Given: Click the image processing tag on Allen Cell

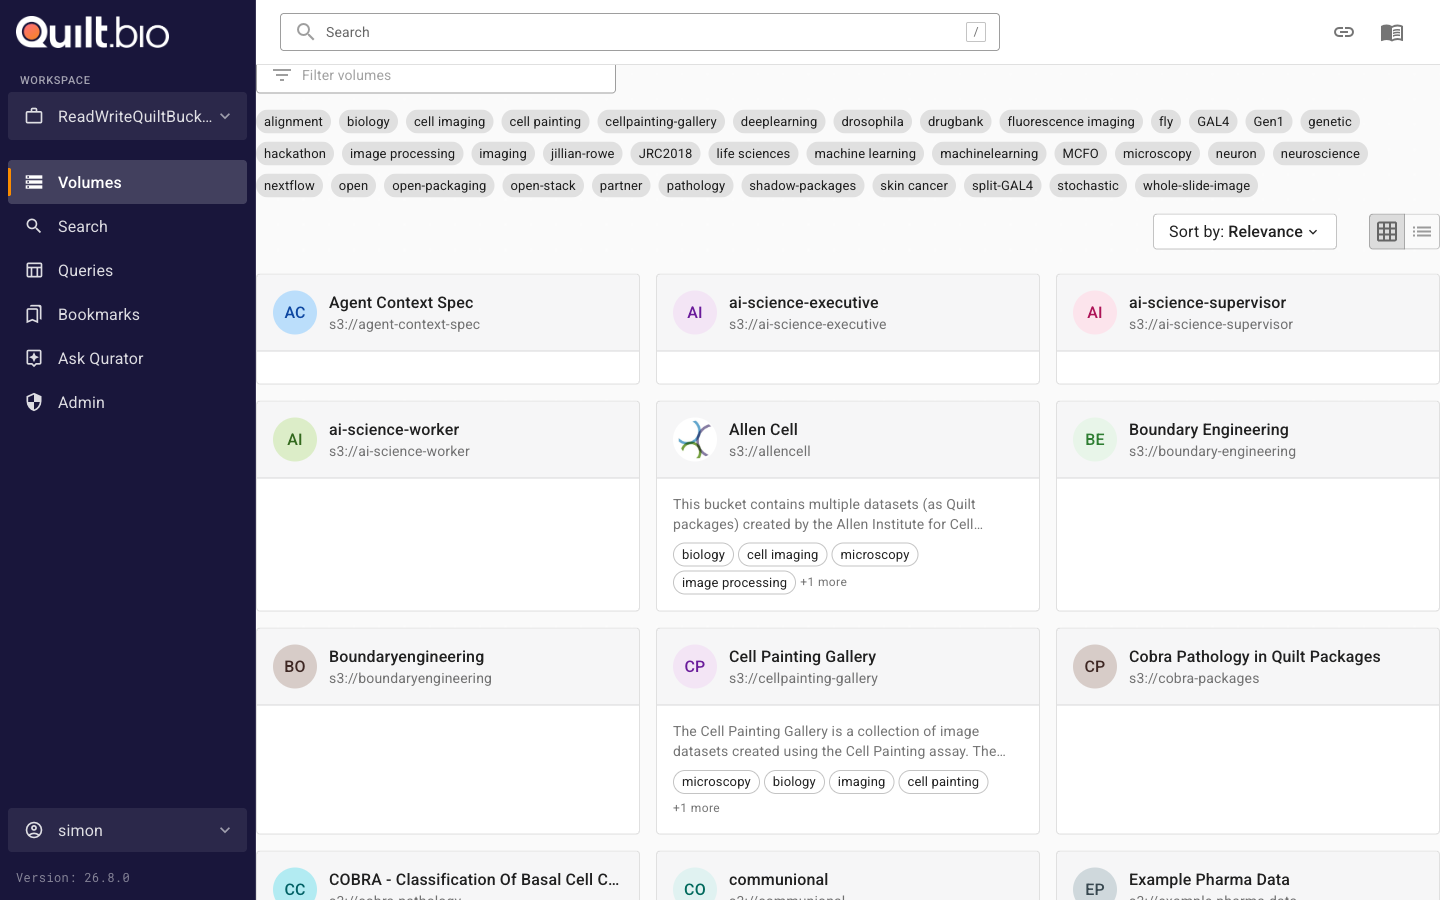Looking at the screenshot, I should click(734, 582).
